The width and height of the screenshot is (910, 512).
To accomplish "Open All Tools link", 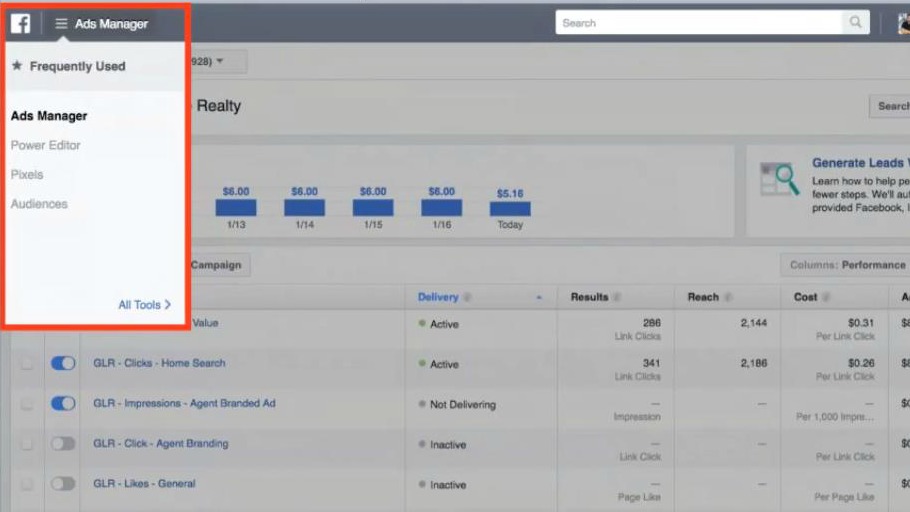I will click(x=139, y=305).
